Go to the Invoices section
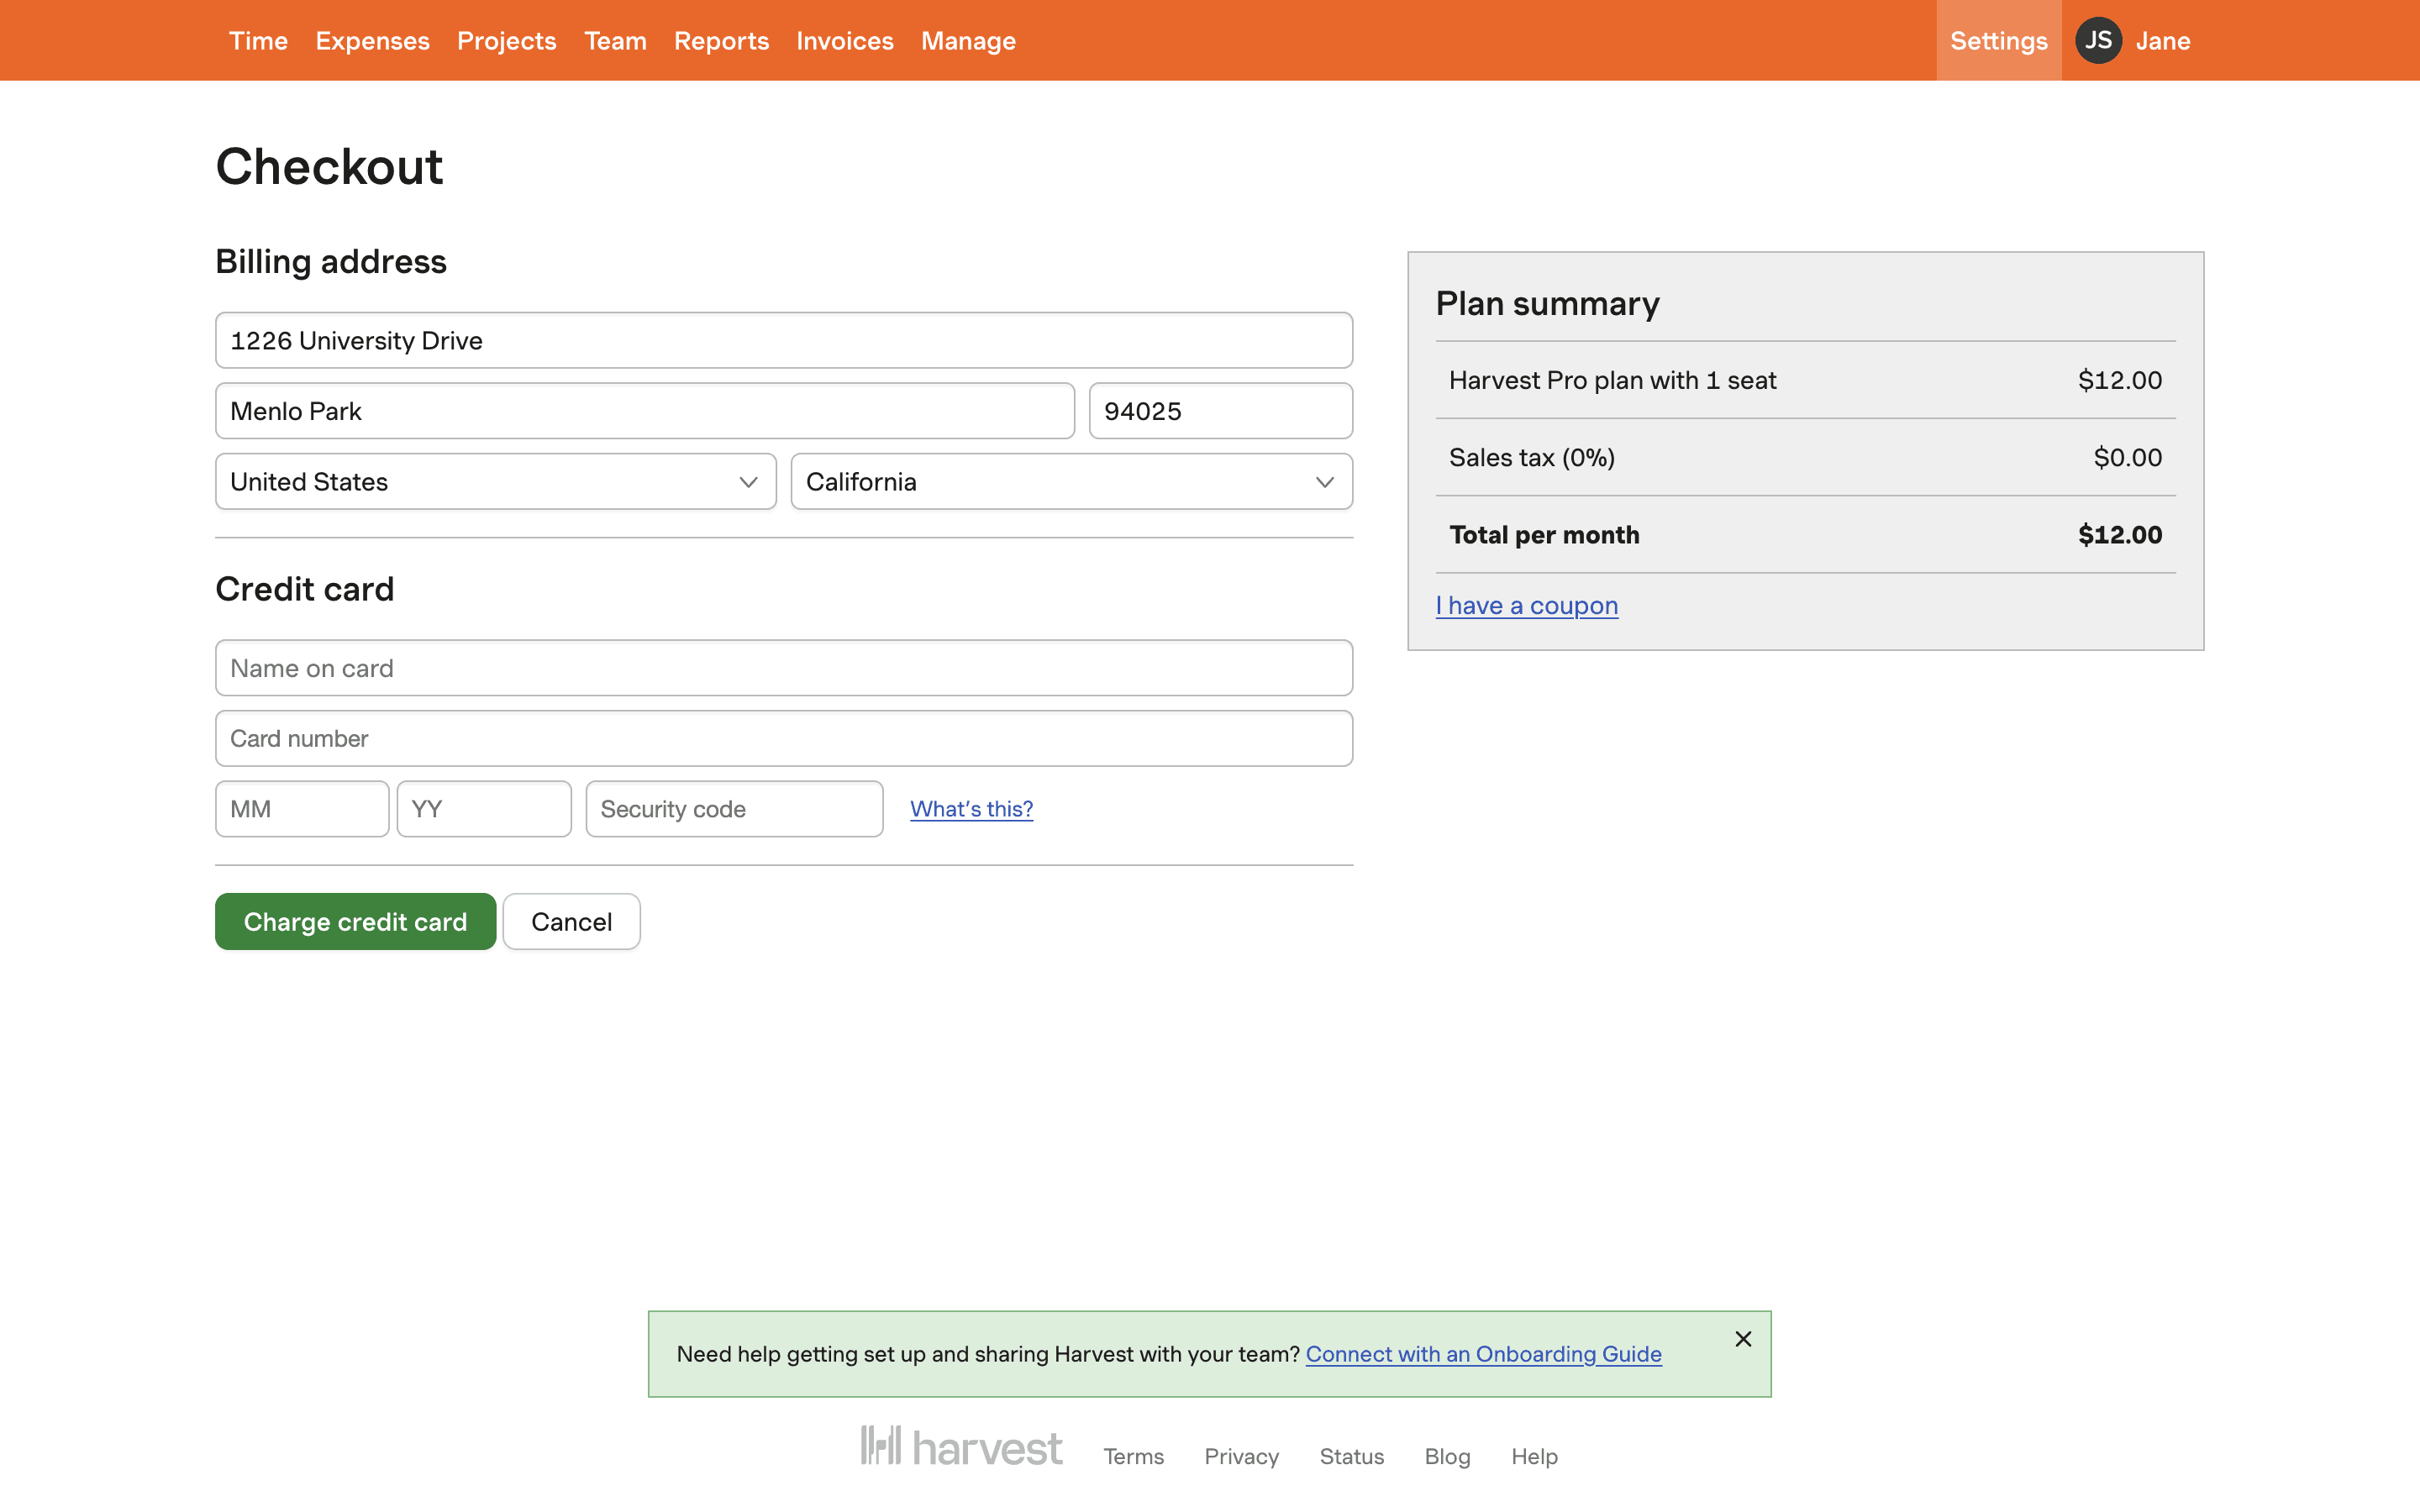 (844, 41)
